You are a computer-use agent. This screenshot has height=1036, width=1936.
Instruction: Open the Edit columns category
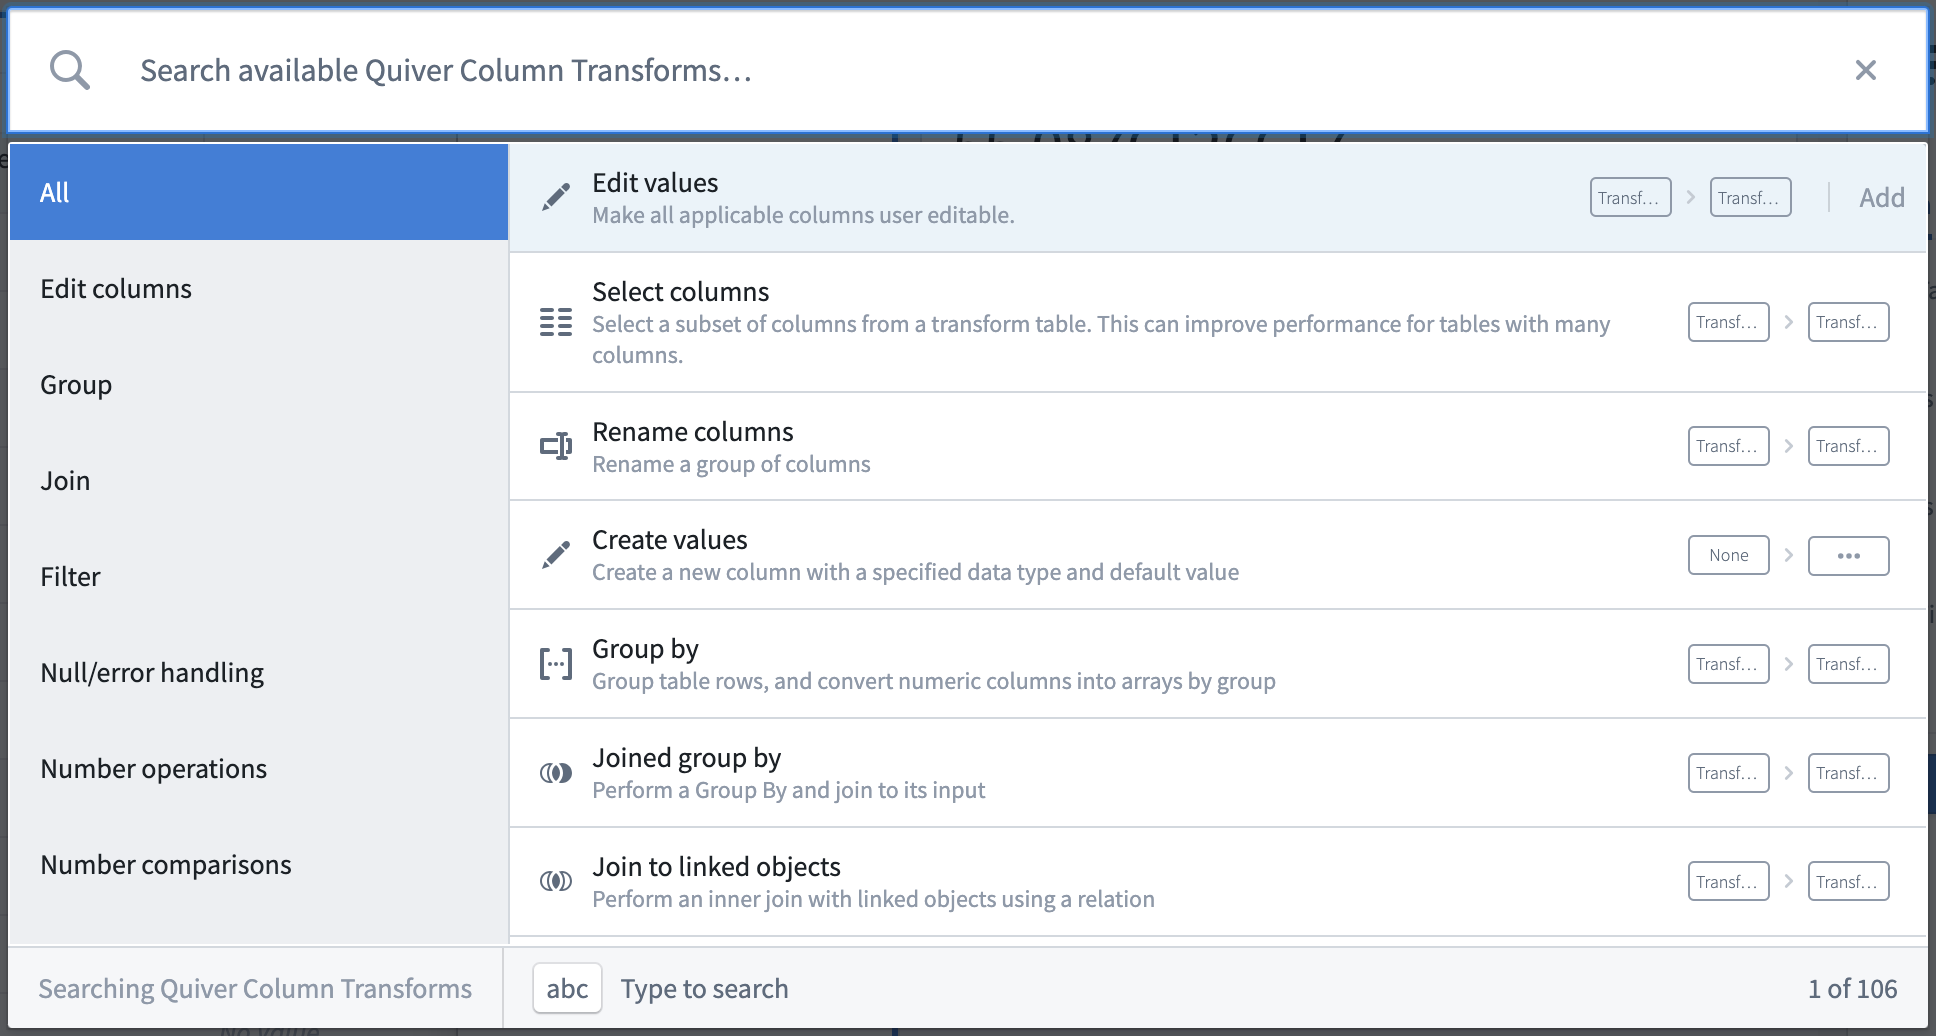click(x=259, y=288)
